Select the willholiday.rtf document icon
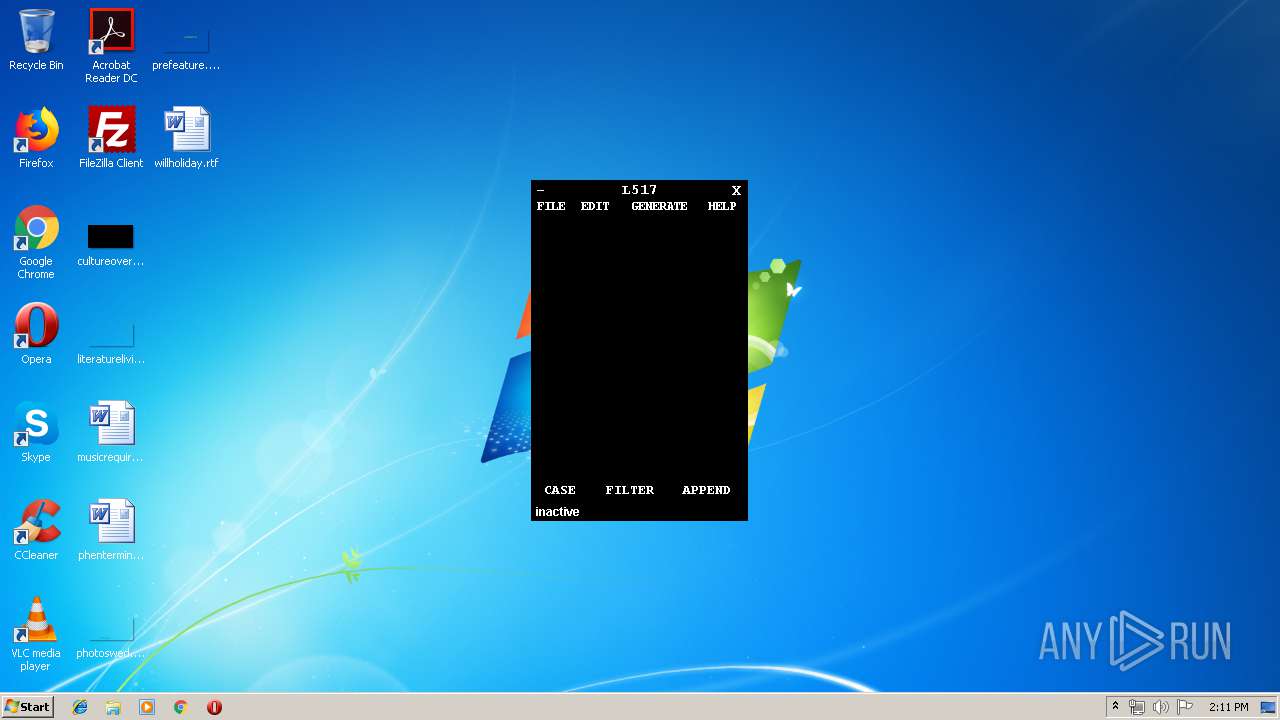 [x=186, y=139]
